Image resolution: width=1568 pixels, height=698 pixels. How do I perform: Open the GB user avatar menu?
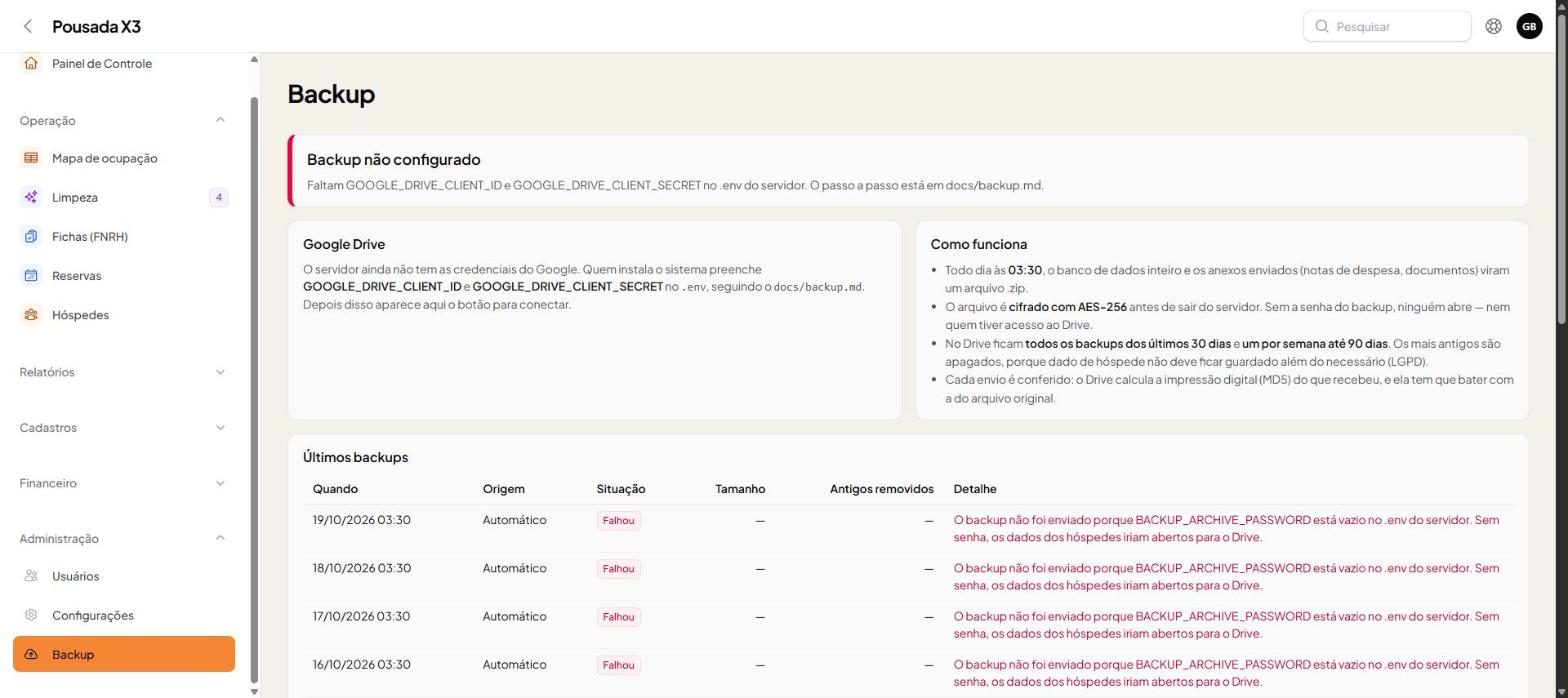click(1529, 27)
